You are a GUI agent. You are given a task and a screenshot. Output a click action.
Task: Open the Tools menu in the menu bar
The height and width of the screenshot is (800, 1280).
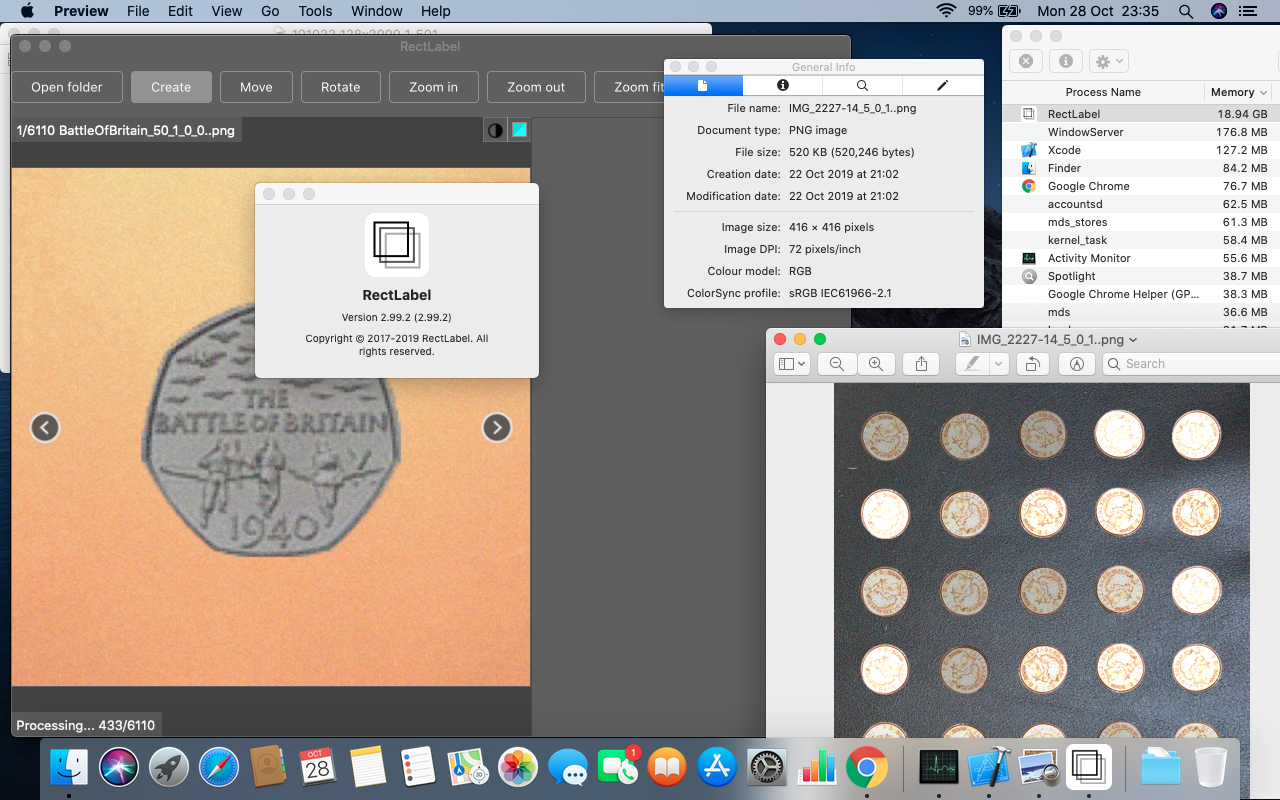click(315, 11)
